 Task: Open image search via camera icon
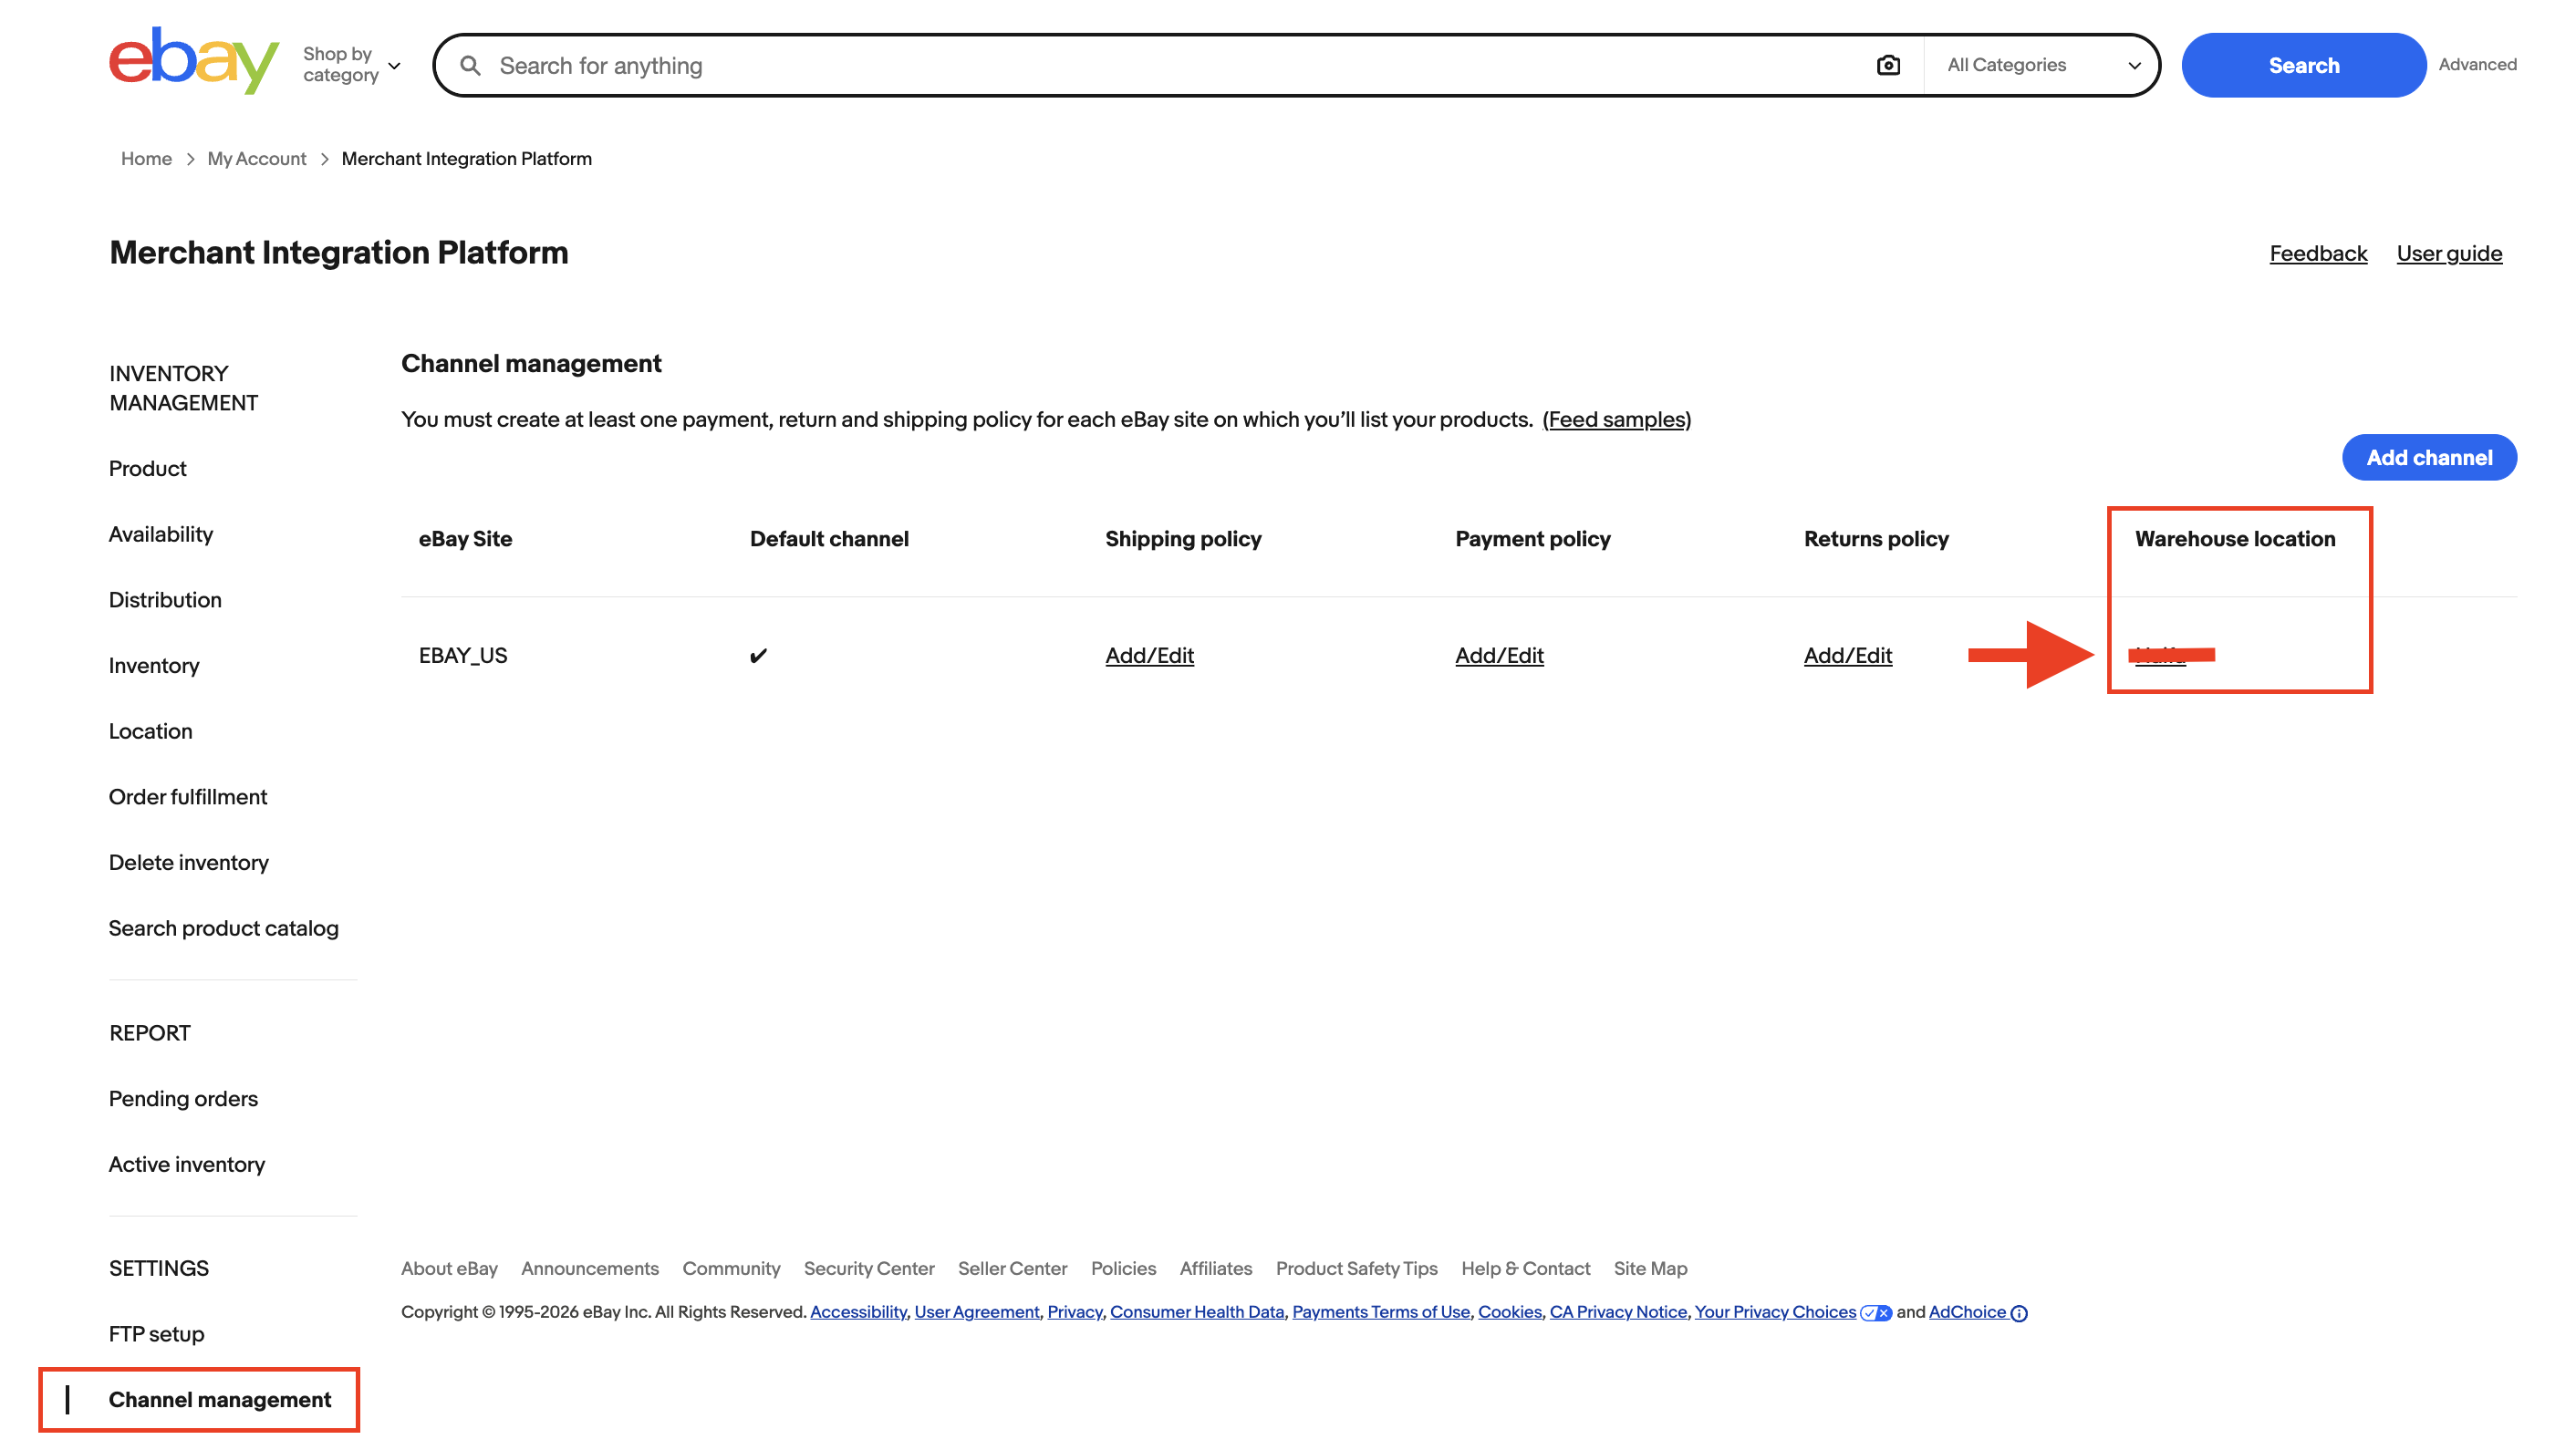click(1888, 65)
